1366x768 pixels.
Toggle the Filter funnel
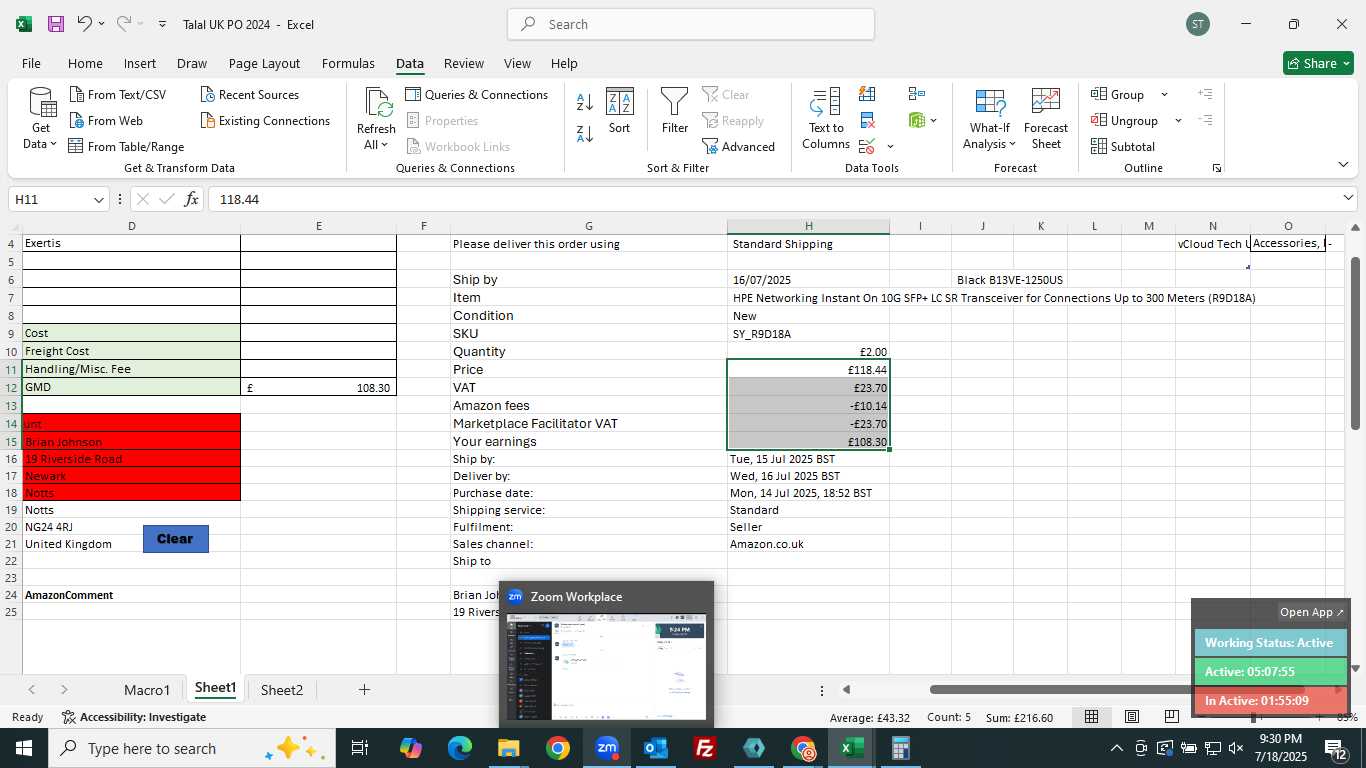[x=675, y=111]
